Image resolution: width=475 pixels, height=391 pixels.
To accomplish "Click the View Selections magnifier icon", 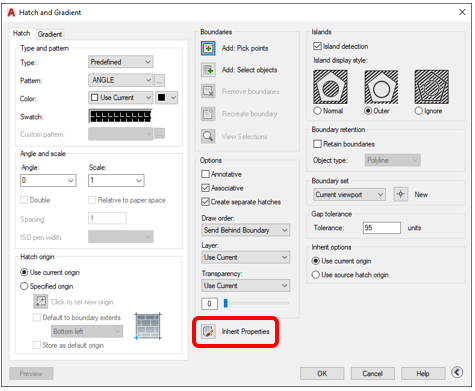I will pyautogui.click(x=208, y=136).
